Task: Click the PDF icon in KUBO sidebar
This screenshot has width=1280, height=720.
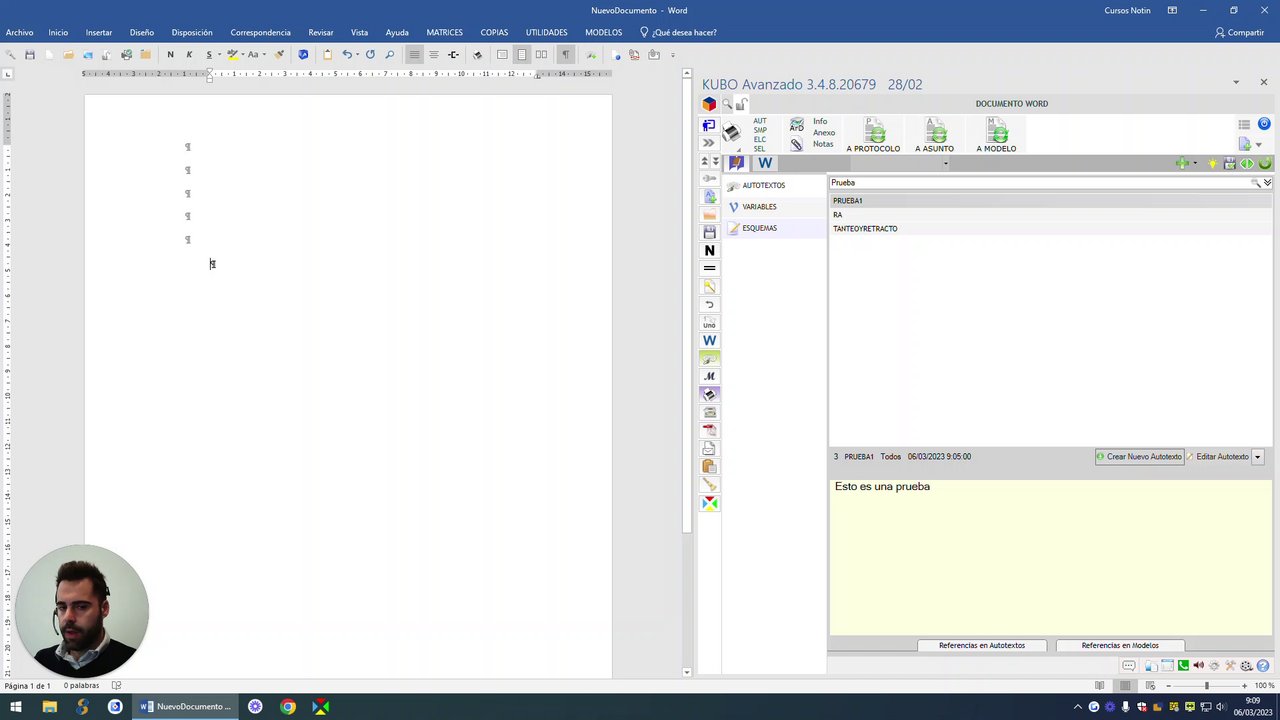Action: [709, 431]
